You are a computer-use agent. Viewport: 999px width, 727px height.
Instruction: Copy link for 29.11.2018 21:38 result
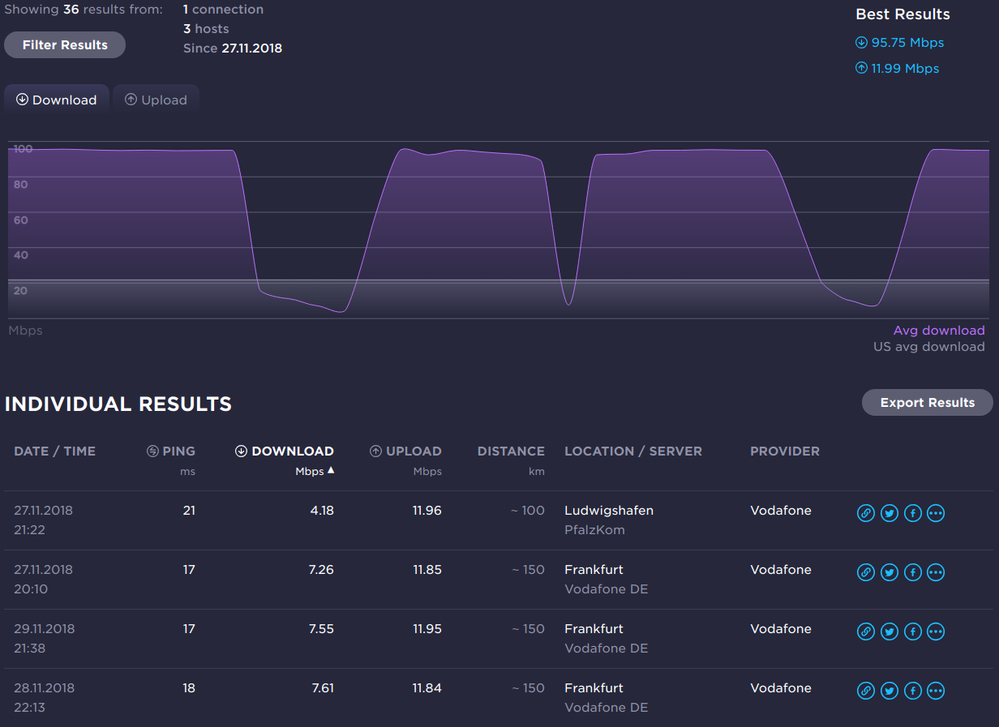pyautogui.click(x=865, y=631)
